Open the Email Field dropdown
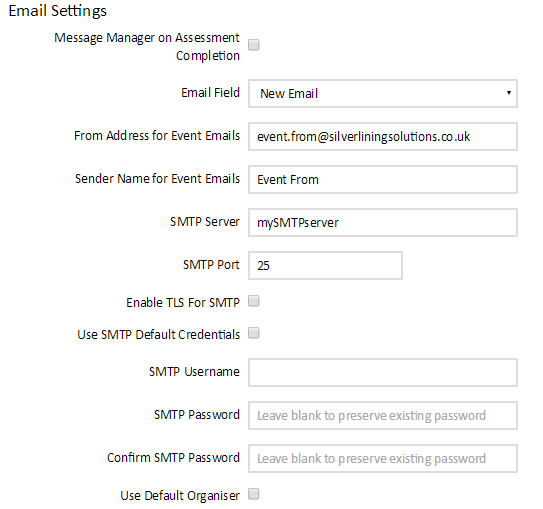This screenshot has height=509, width=543. [x=383, y=93]
